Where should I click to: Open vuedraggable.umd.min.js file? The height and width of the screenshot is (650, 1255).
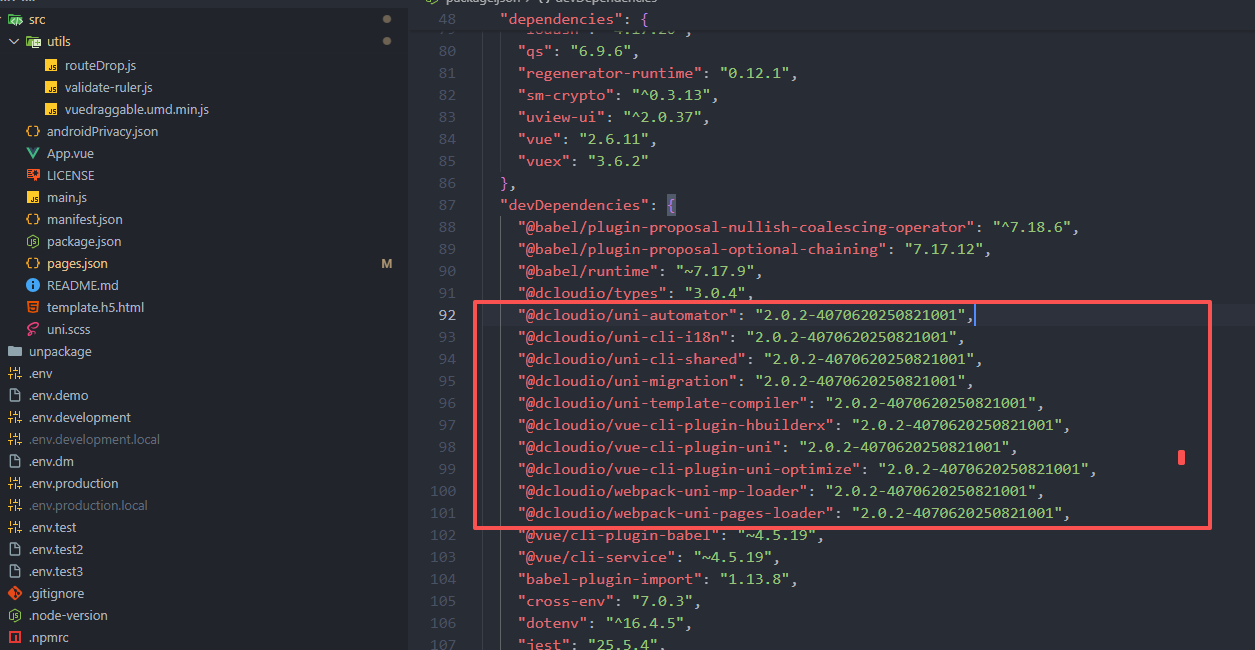coord(136,109)
